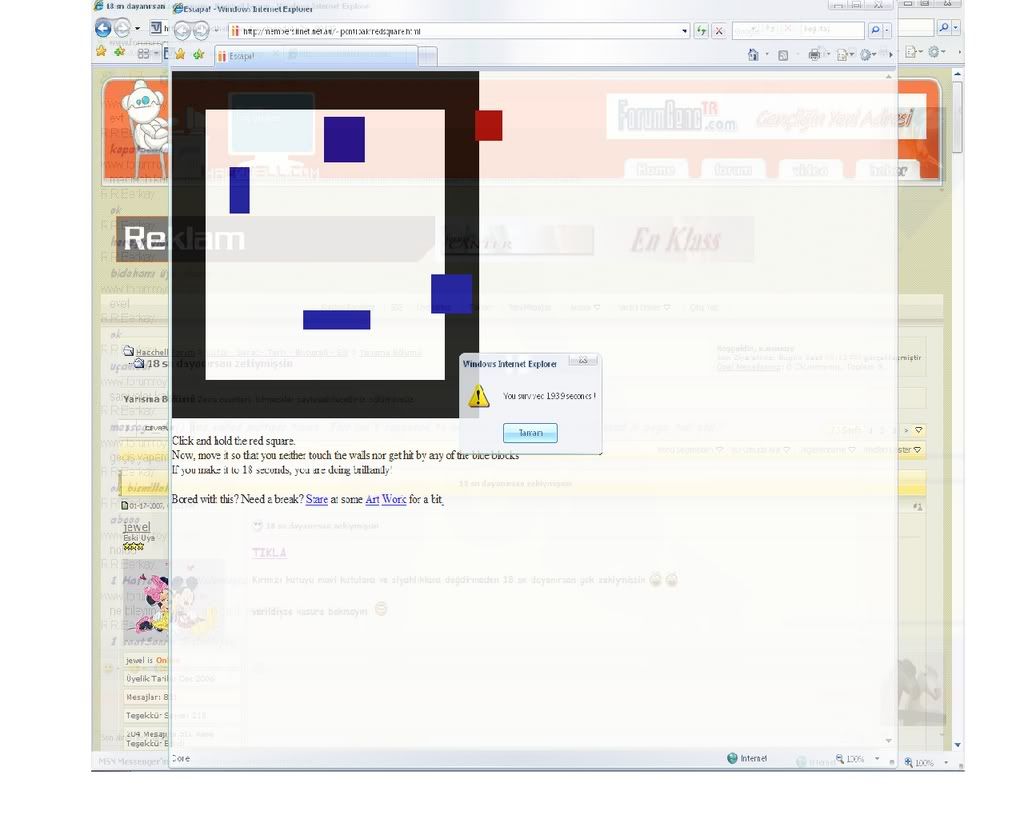Click the forum window vertical scrollbar down arrow

957,745
